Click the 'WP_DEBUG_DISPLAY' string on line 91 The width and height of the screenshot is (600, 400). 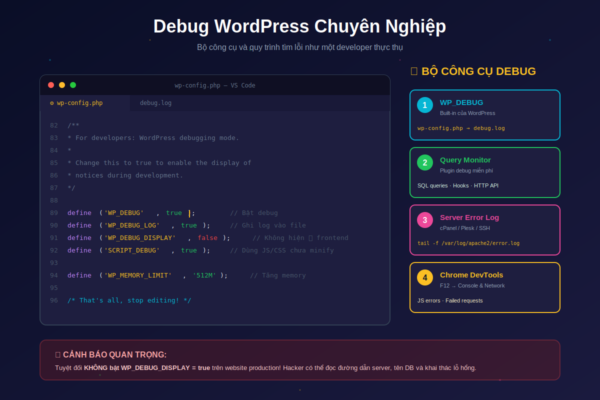[140, 238]
